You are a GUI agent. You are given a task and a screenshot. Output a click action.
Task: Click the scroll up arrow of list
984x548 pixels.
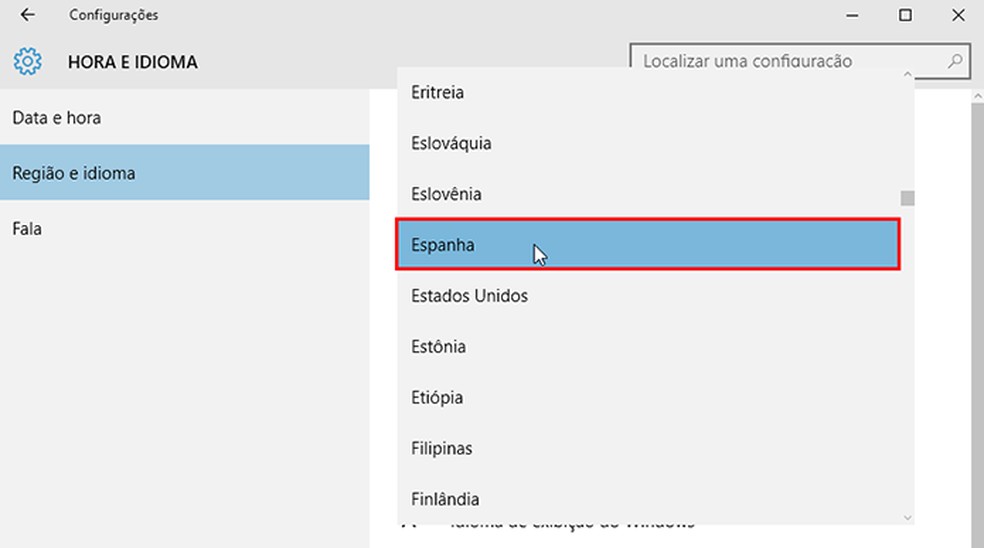click(907, 74)
